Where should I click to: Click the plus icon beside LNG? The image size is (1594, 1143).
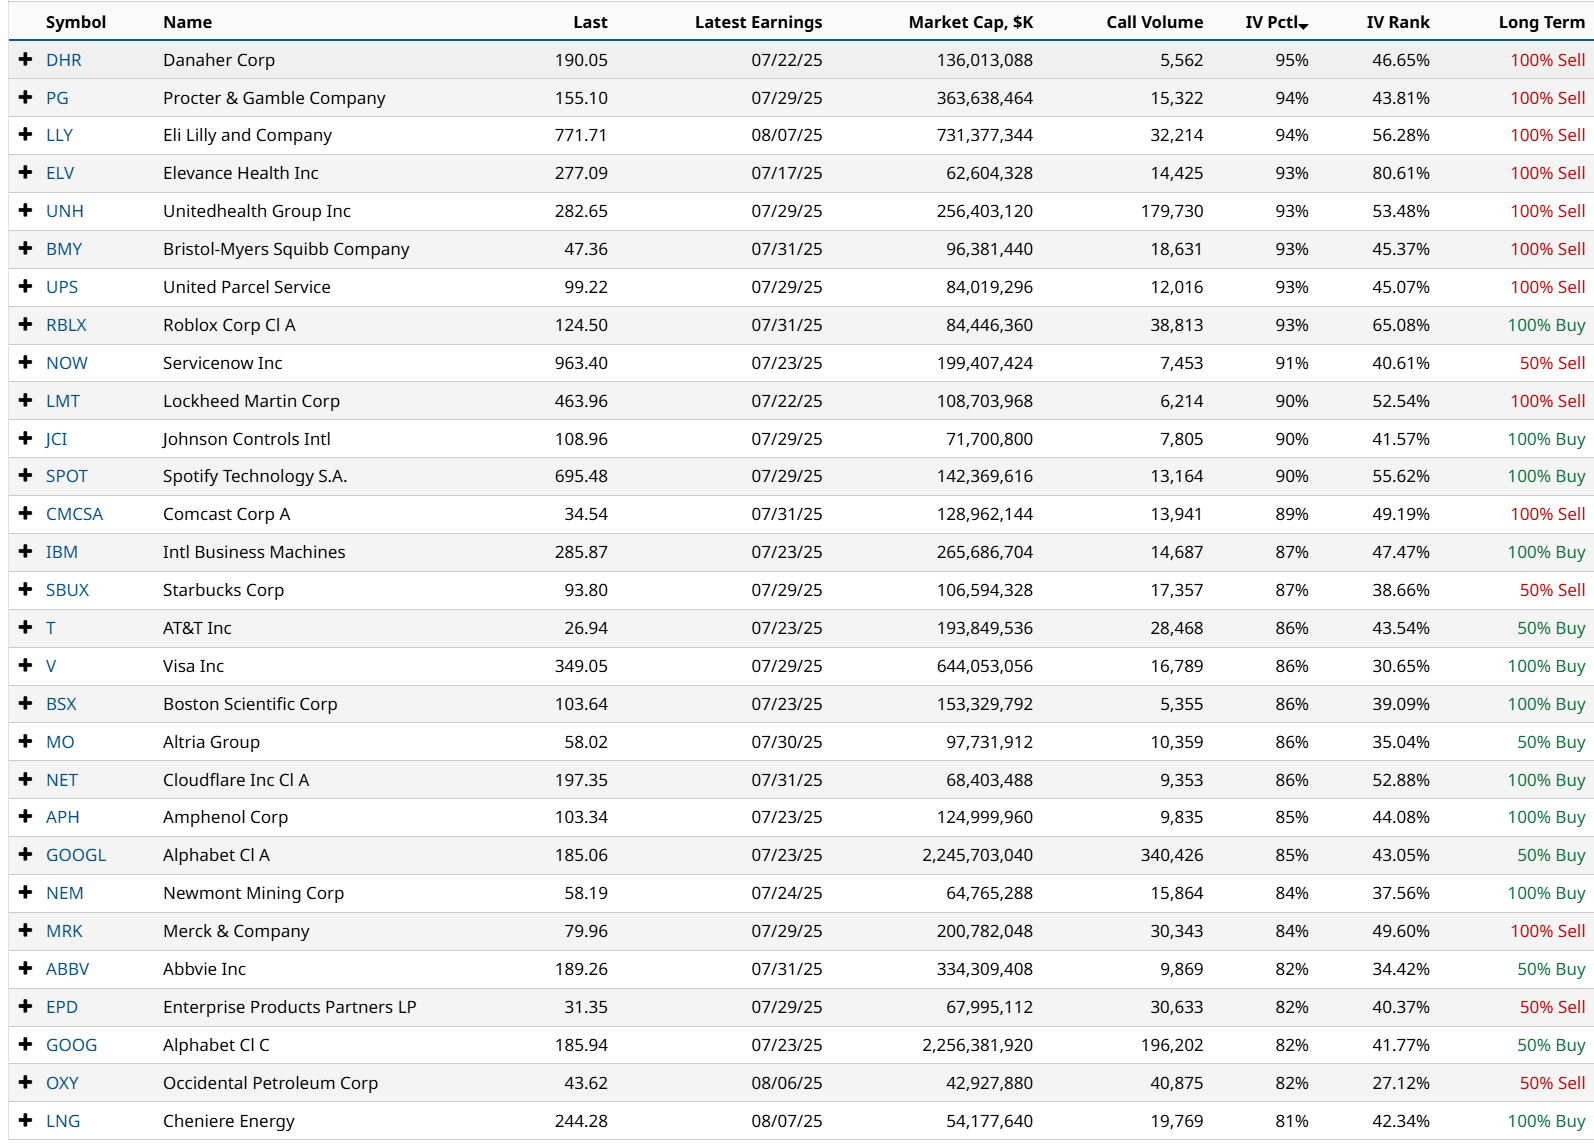pos(26,1121)
